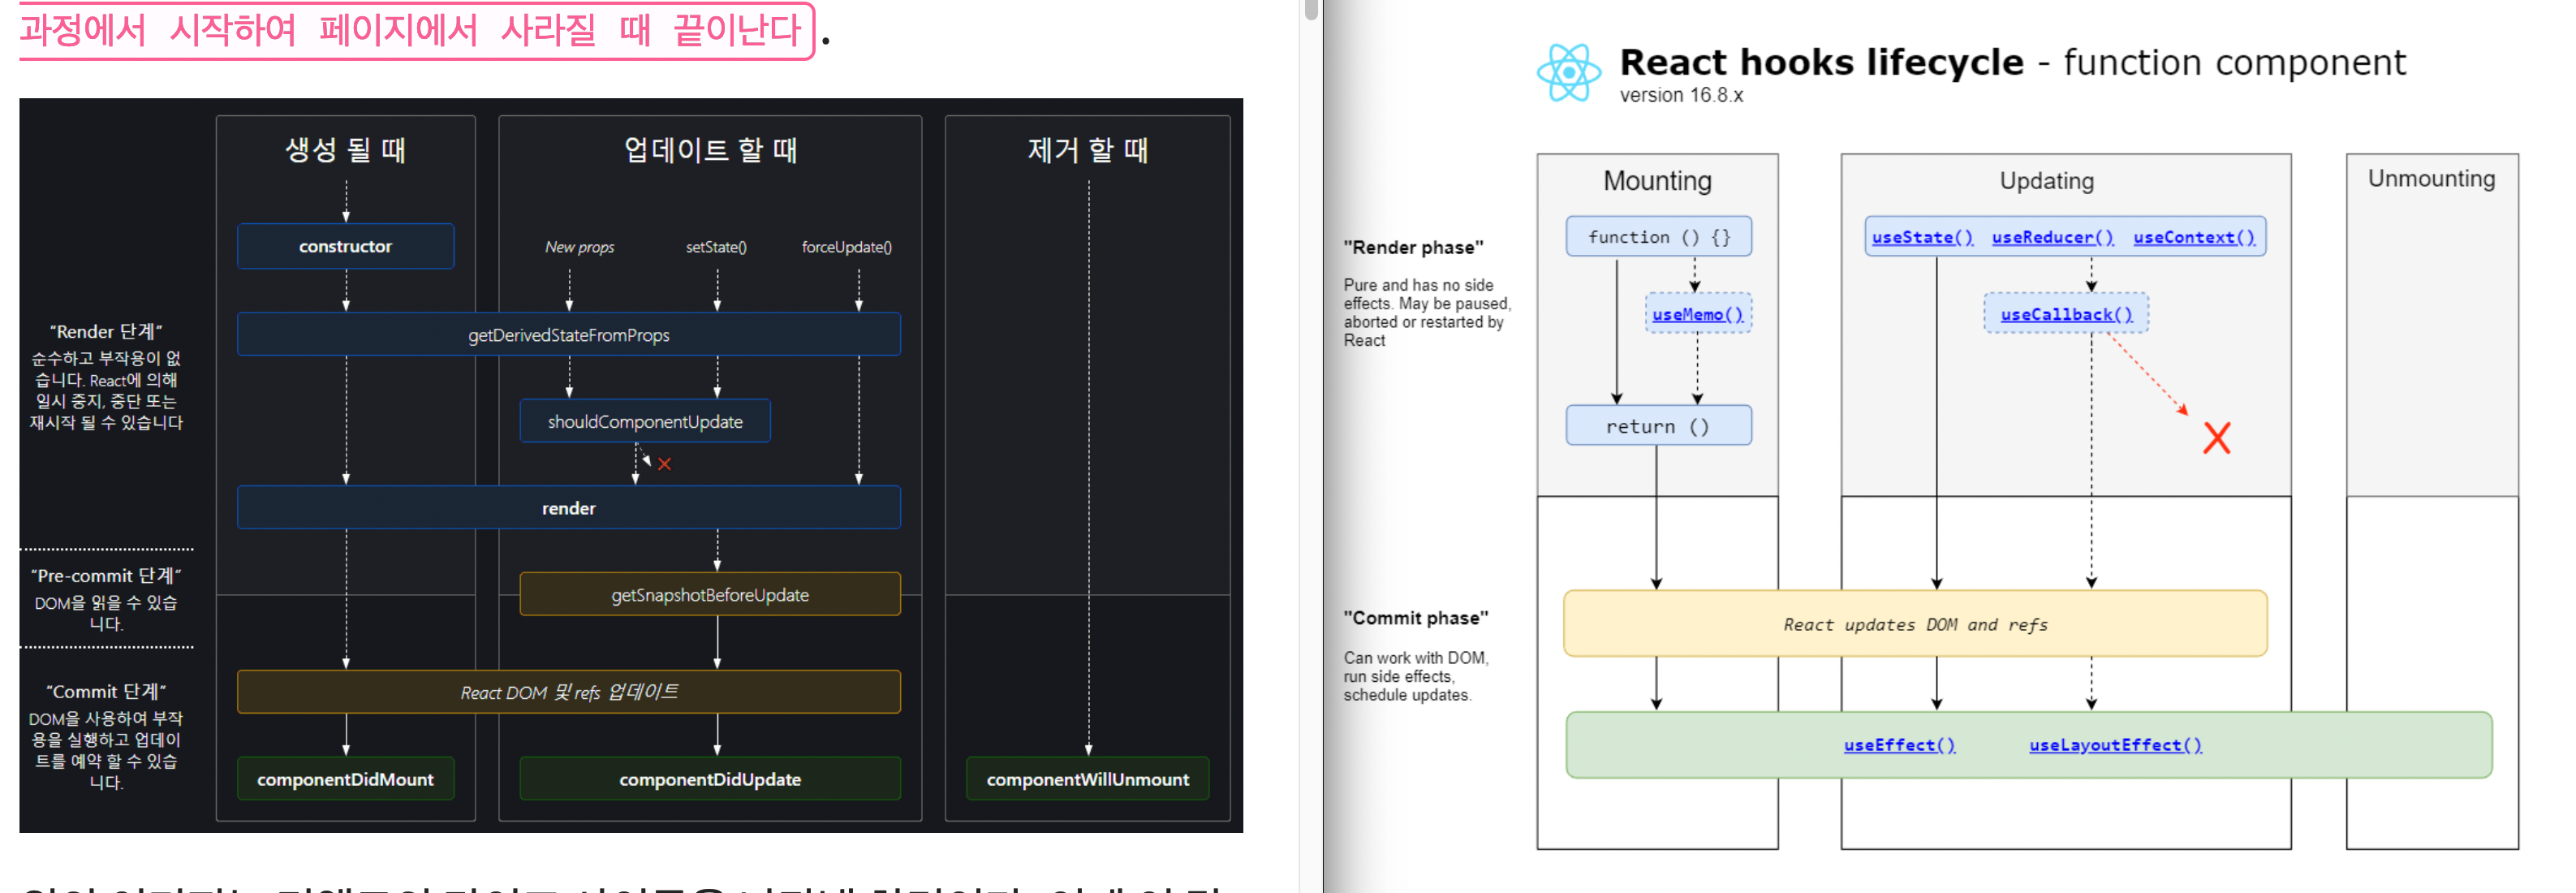The height and width of the screenshot is (893, 2576).
Task: Select the shouldComponentUpdate box
Action: click(644, 422)
